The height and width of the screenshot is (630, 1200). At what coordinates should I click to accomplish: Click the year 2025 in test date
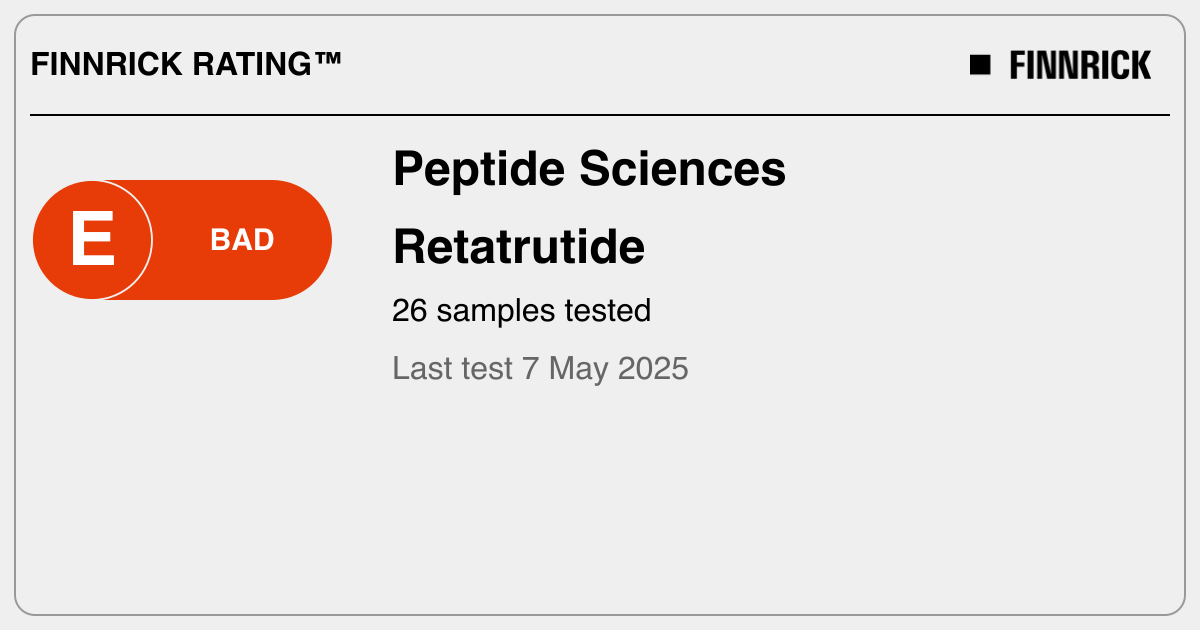653,369
